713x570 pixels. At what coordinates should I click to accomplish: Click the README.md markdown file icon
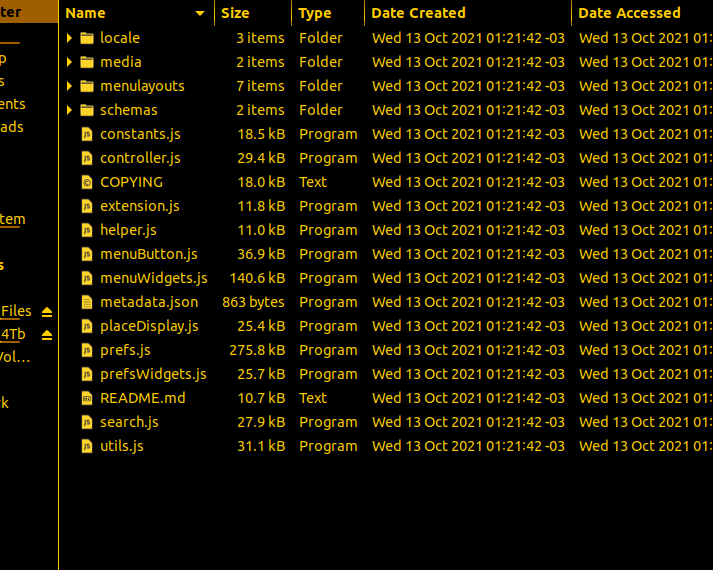[87, 398]
